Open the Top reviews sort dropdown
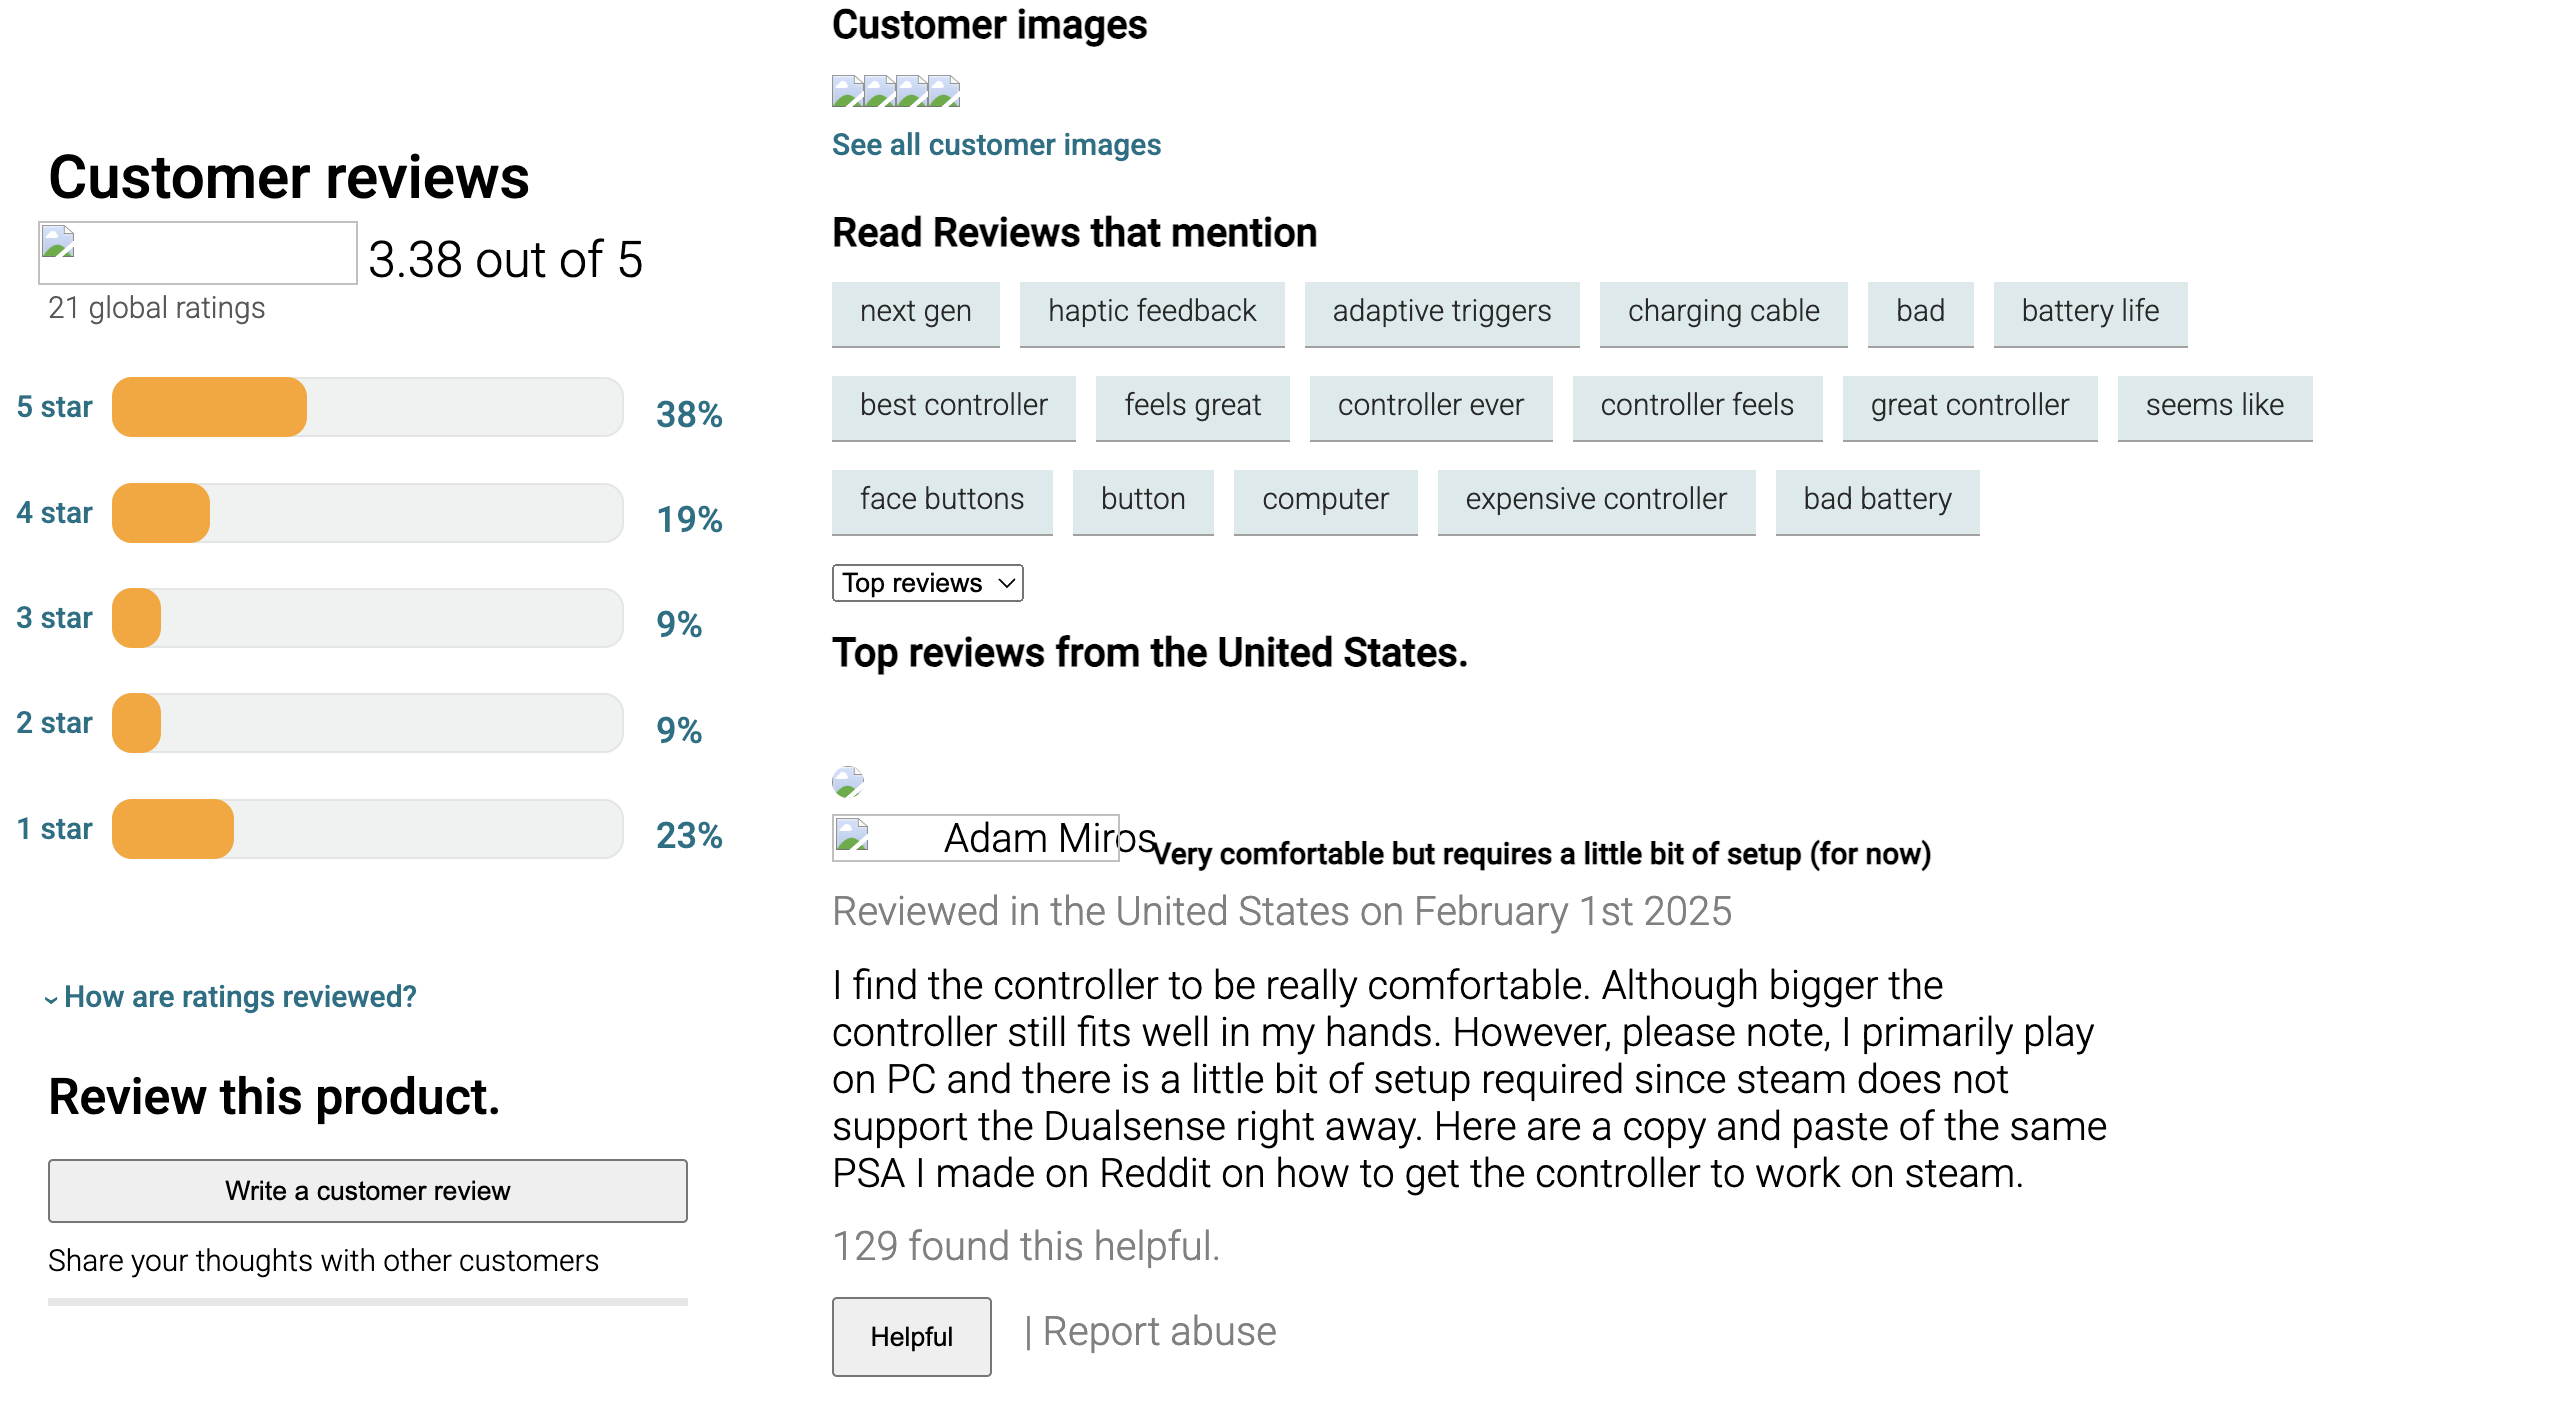 [927, 583]
